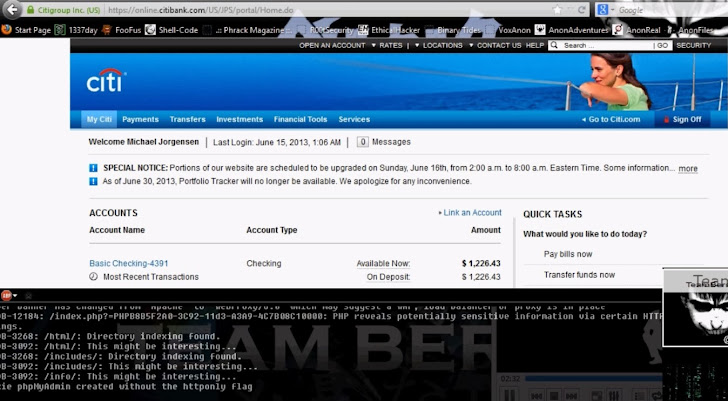Open the Start Page bookmark
Screen dimensions: 728x401
coord(26,30)
